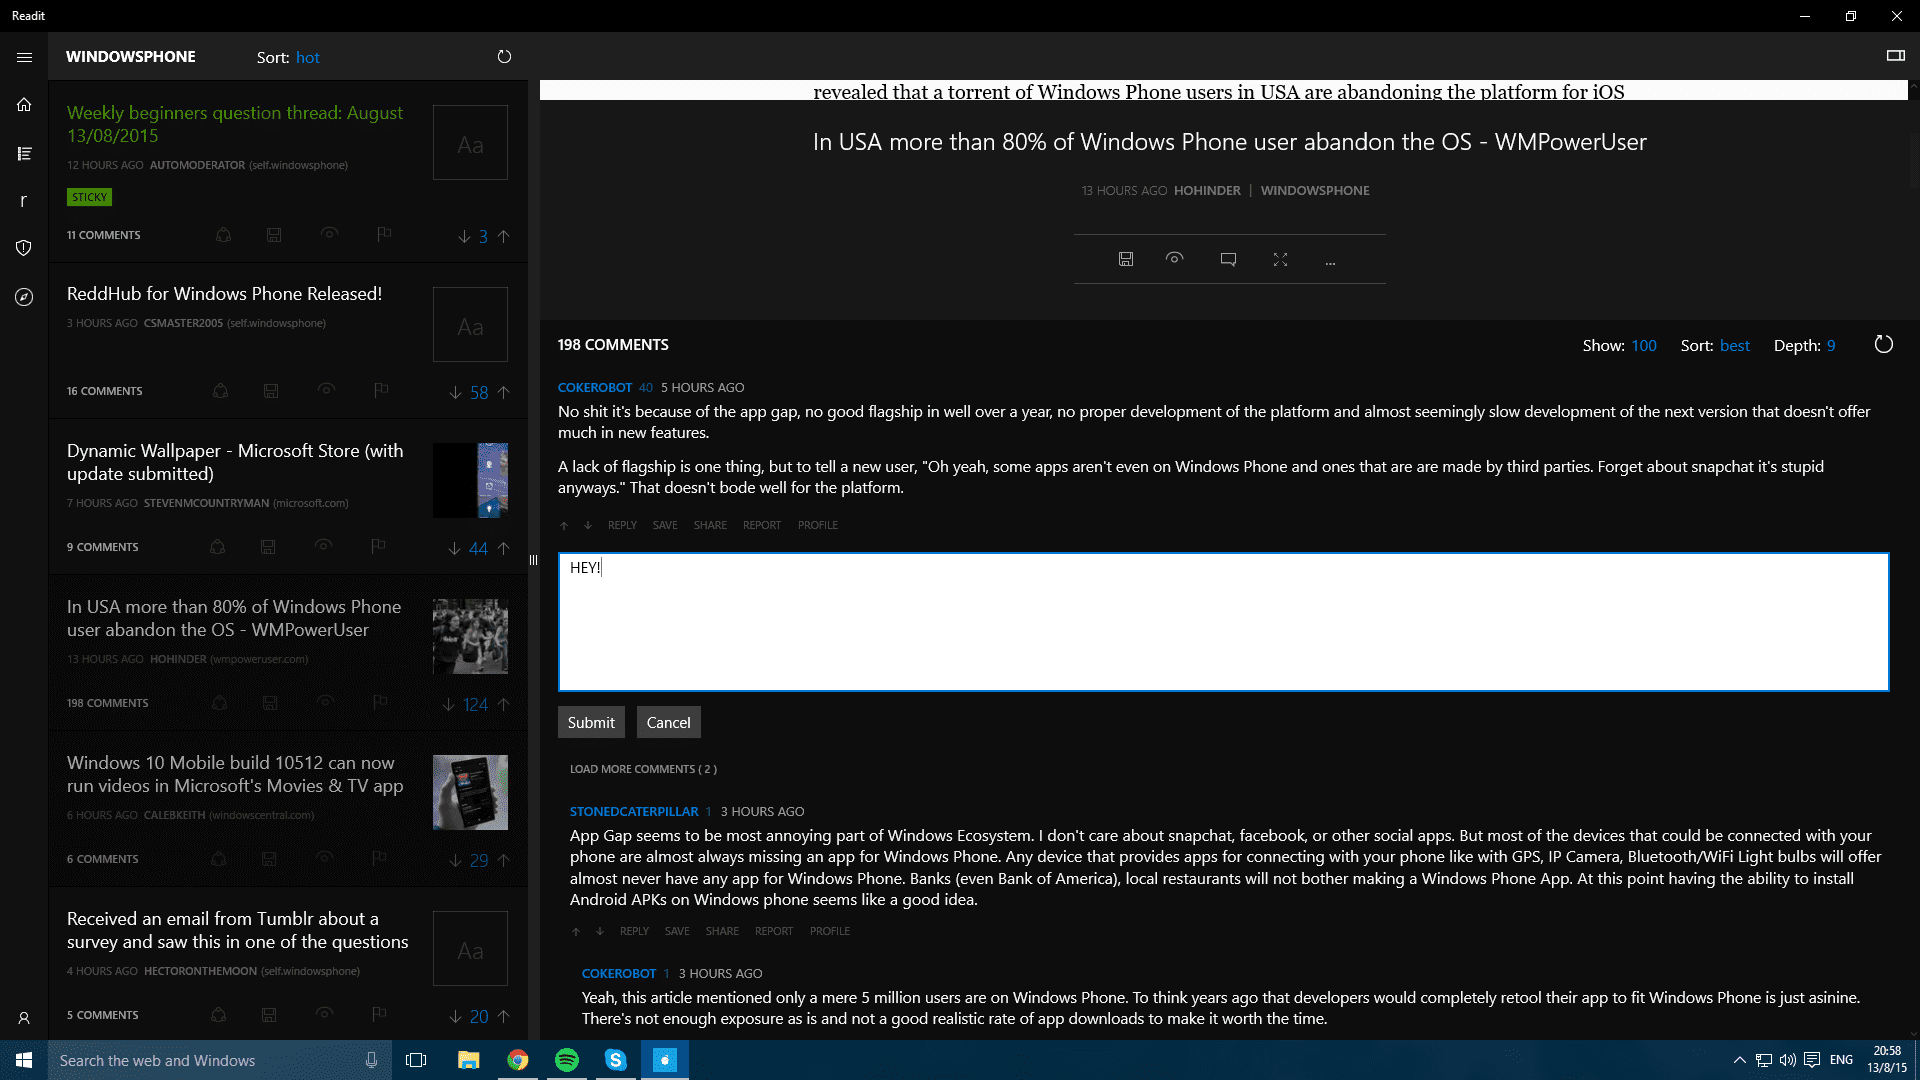Comment on the opened post icon
This screenshot has height=1080, width=1920.
pyautogui.click(x=1228, y=260)
